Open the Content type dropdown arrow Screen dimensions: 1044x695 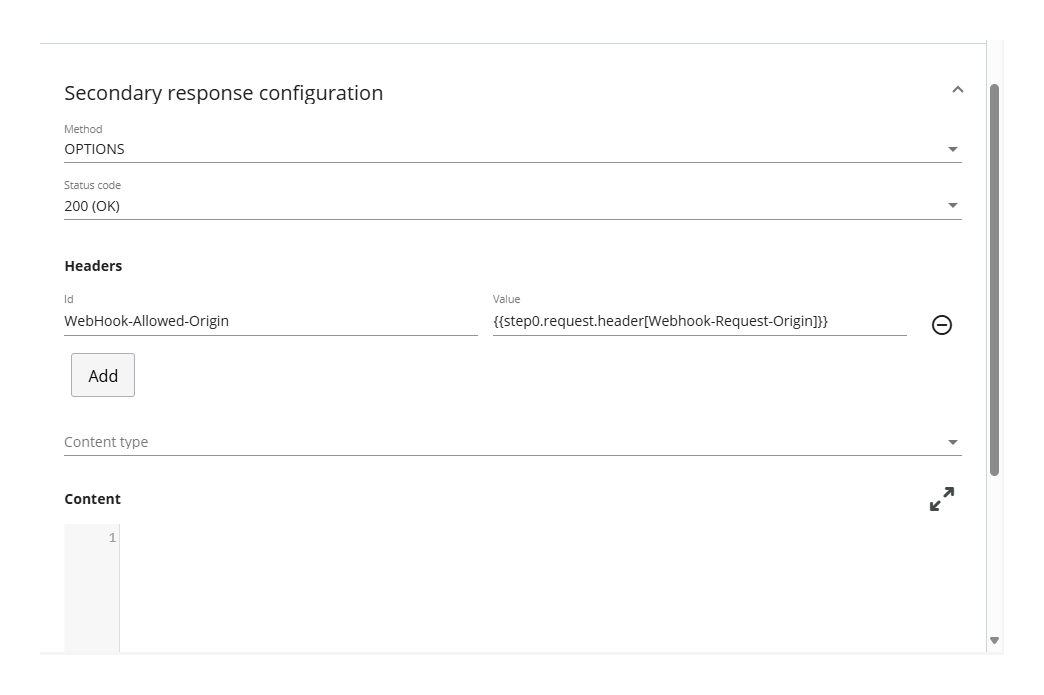coord(954,441)
